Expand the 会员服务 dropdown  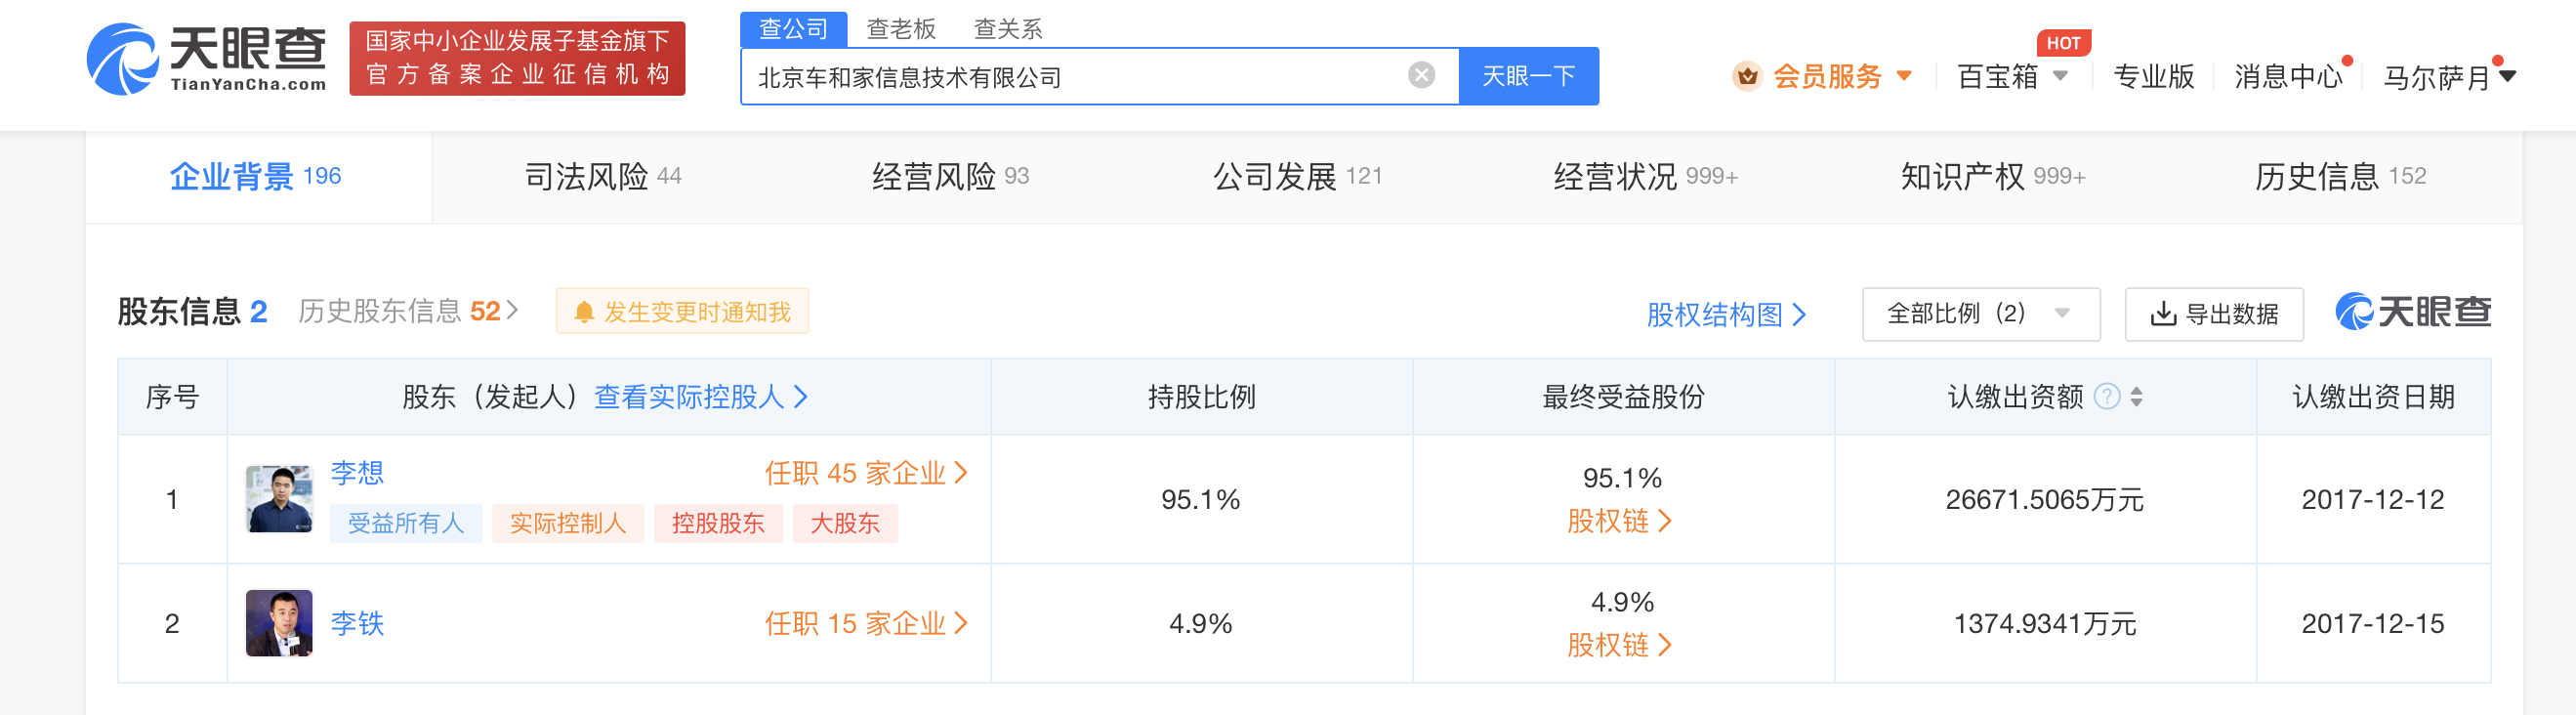point(1904,76)
